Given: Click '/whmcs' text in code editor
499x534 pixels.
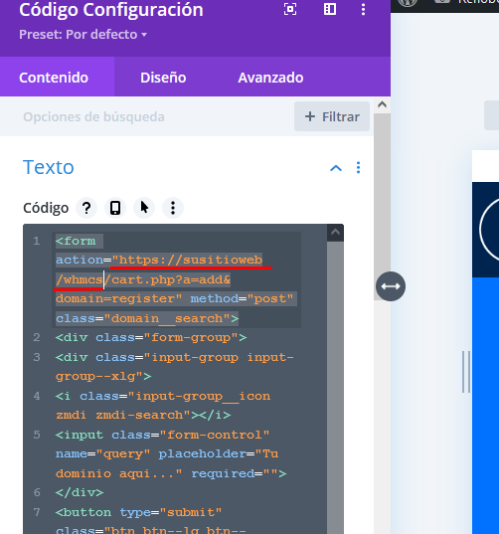Looking at the screenshot, I should tap(79, 280).
